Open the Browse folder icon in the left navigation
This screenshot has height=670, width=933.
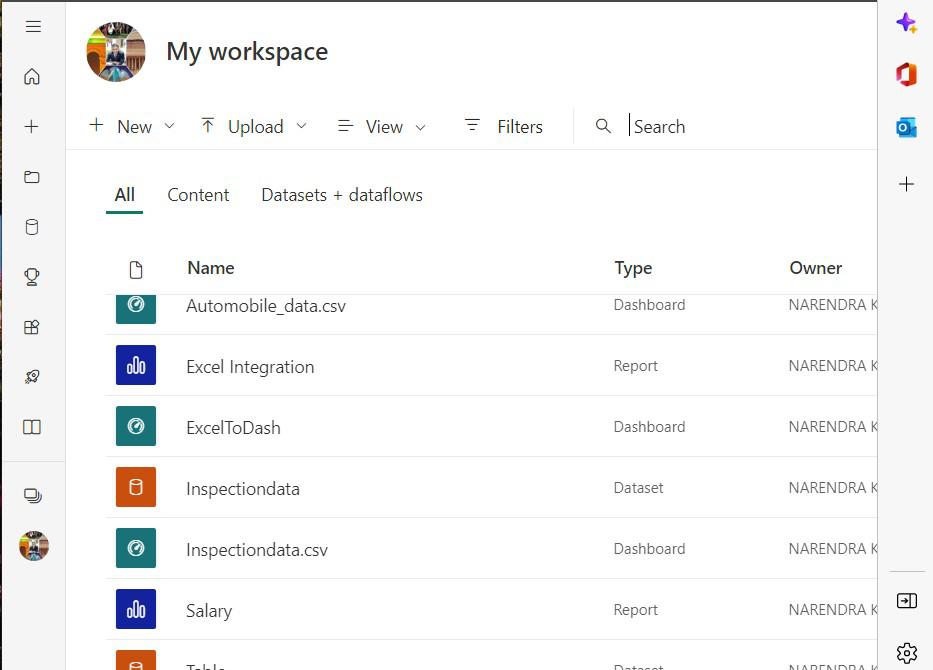click(x=32, y=177)
